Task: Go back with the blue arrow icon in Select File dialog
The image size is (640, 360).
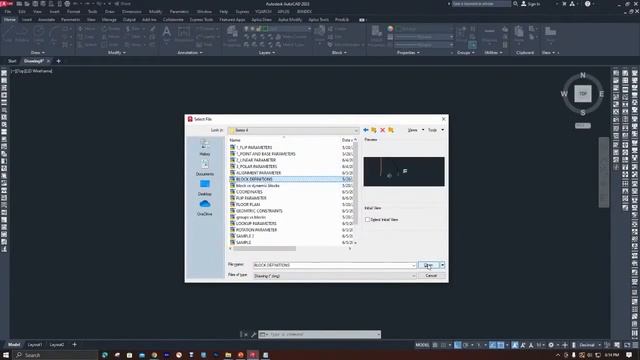Action: (366, 130)
